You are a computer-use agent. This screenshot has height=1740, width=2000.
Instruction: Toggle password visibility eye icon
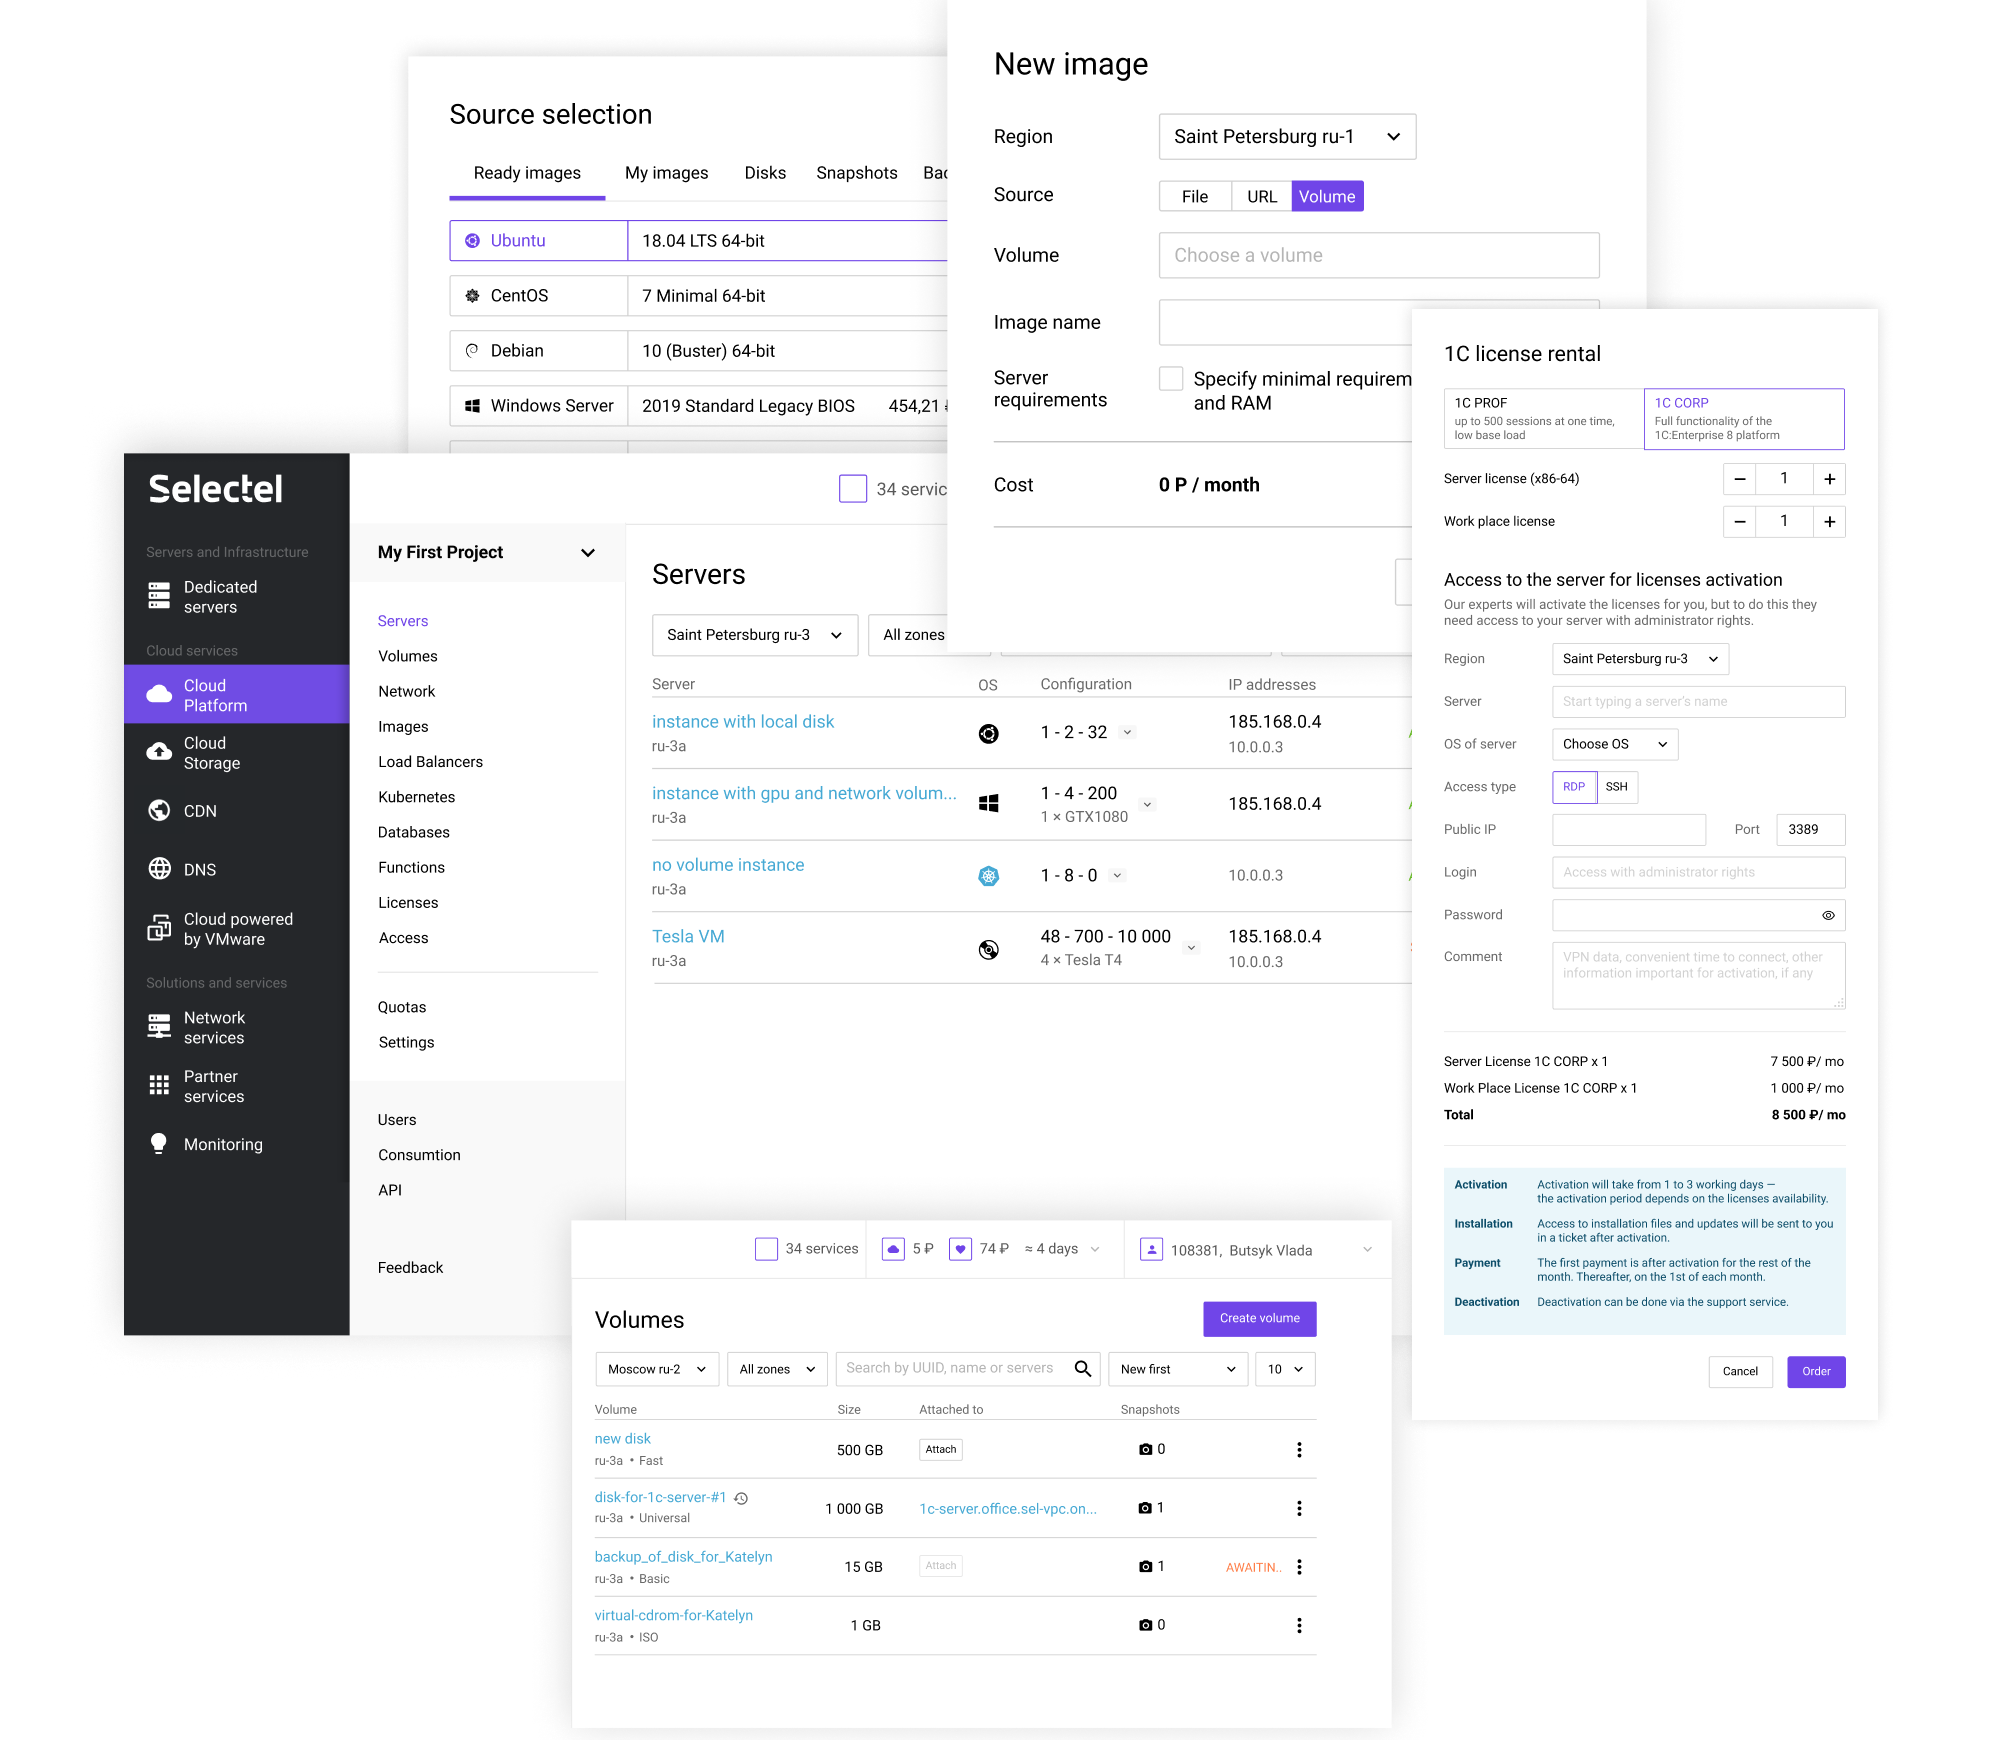click(1828, 915)
